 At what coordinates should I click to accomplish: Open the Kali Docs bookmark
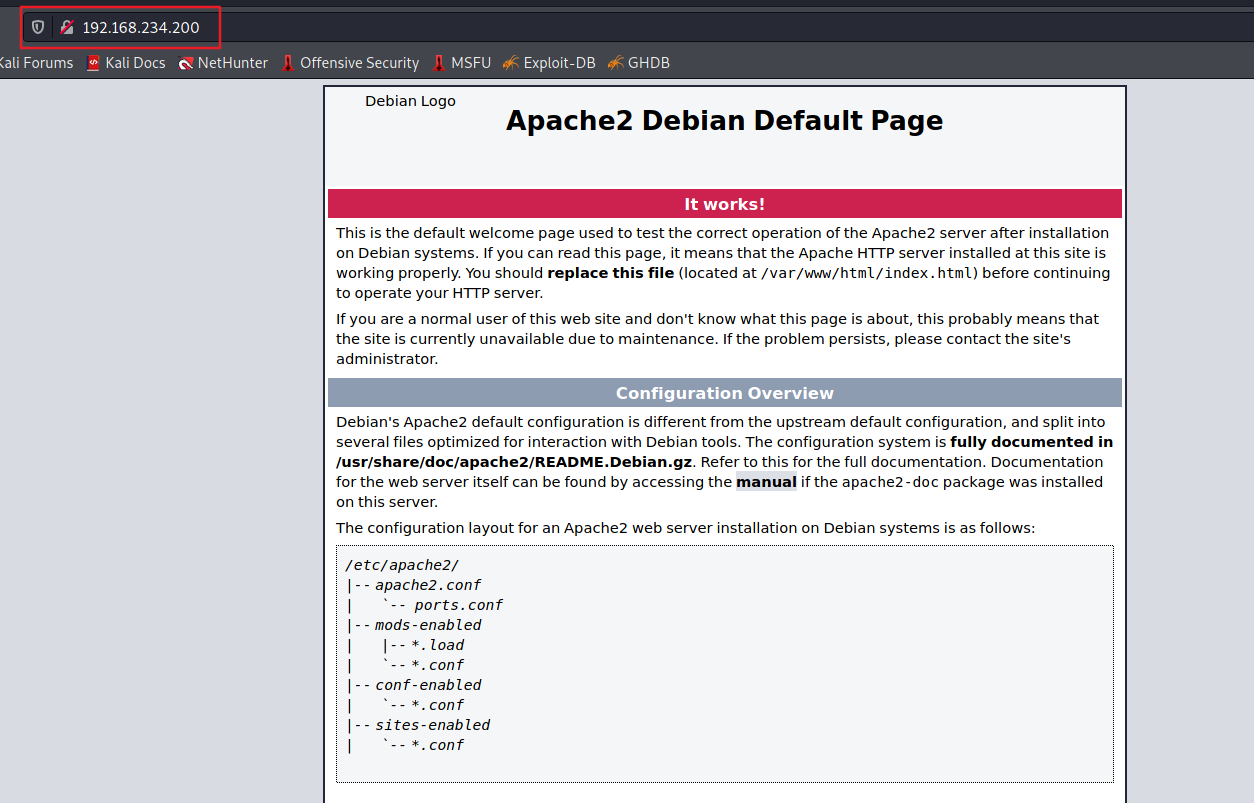[x=126, y=63]
